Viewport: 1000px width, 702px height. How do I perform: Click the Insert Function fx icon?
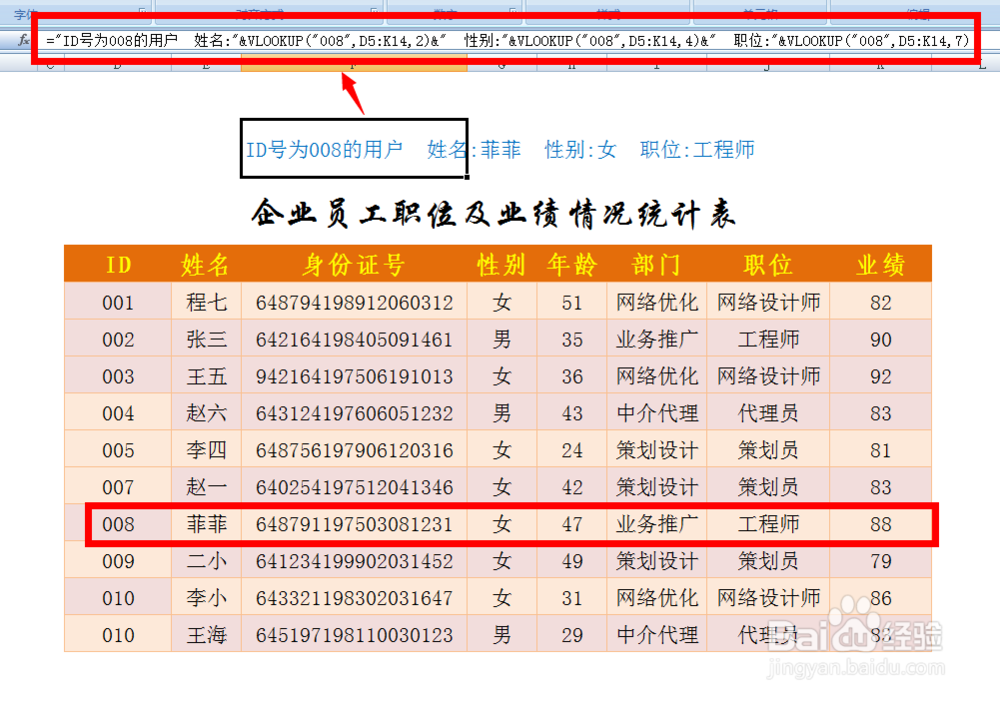[x=22, y=41]
